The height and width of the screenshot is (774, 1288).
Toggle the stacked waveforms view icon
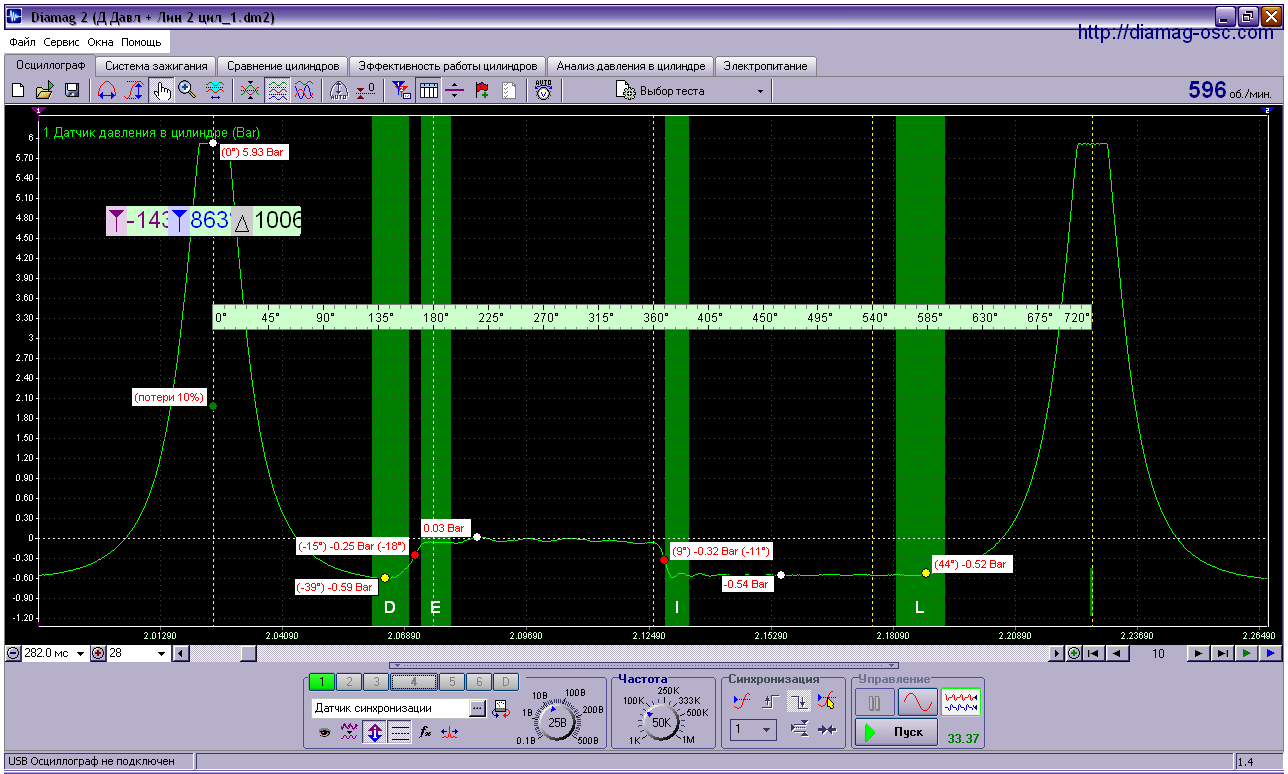(277, 91)
